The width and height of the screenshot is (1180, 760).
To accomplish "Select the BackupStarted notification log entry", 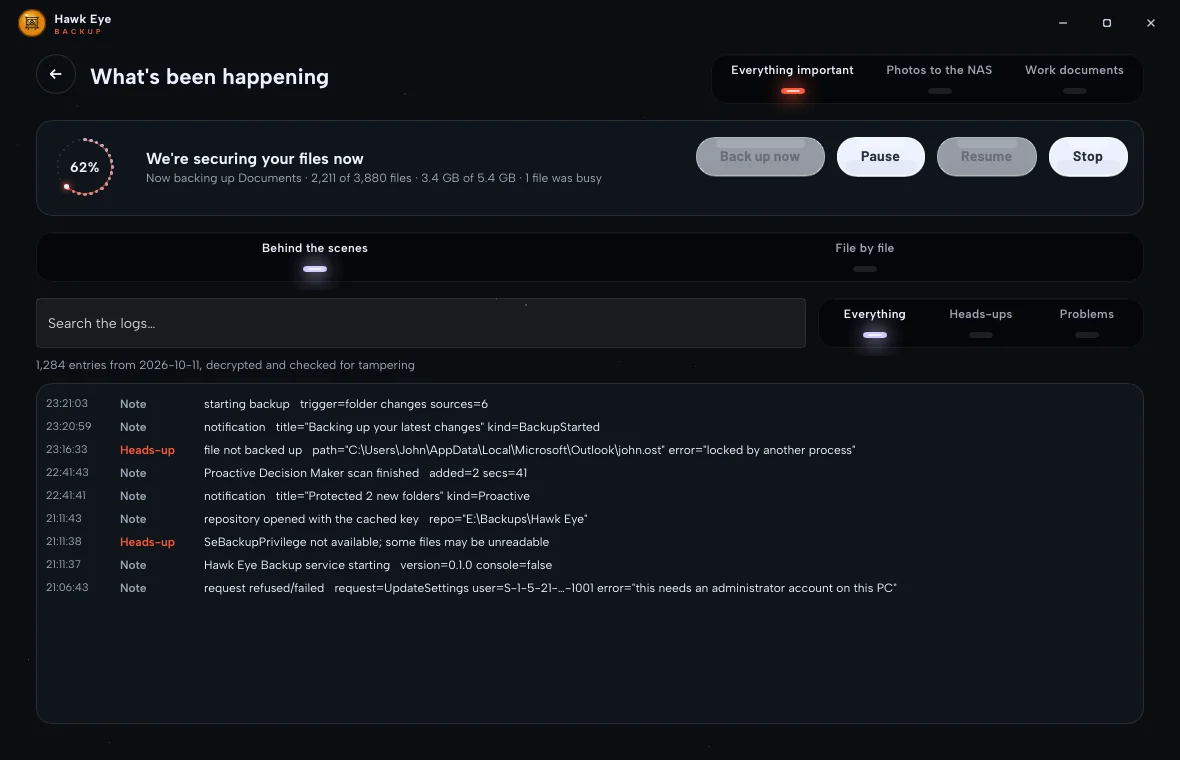I will pos(589,427).
